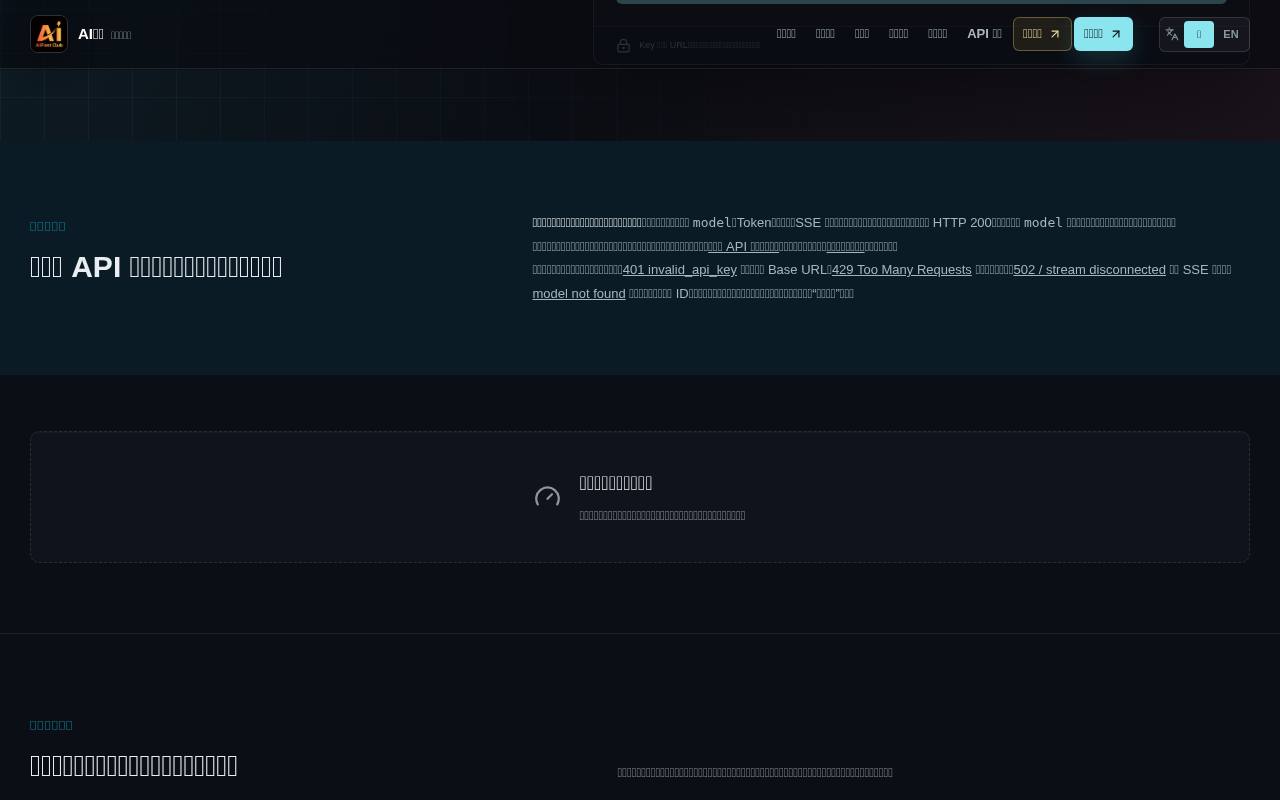The height and width of the screenshot is (800, 1280).
Task: Open the 429 Too Many Requests link
Action: (x=901, y=270)
